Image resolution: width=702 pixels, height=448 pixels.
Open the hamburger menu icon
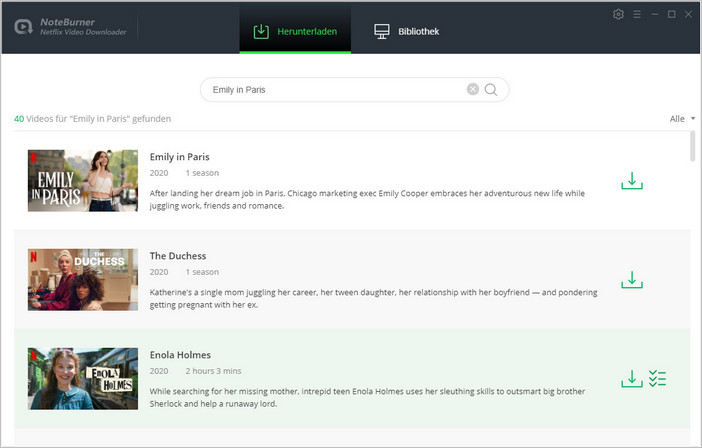click(x=637, y=15)
